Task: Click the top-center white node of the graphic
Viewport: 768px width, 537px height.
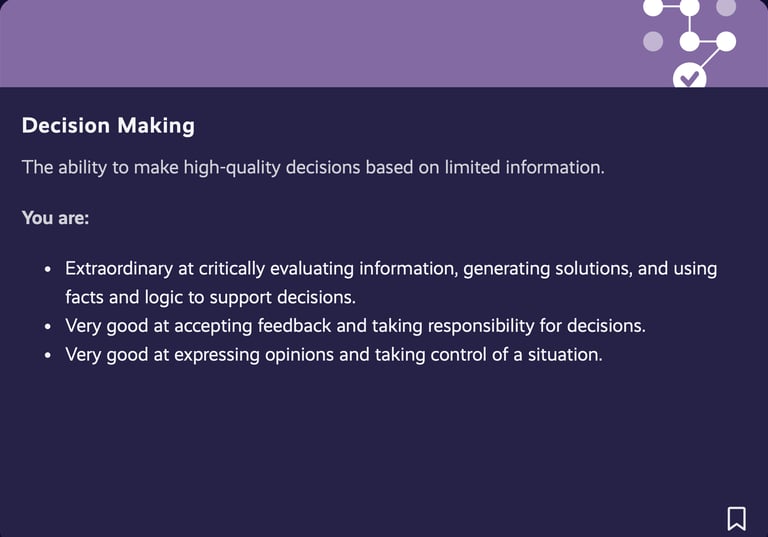Action: (x=689, y=7)
